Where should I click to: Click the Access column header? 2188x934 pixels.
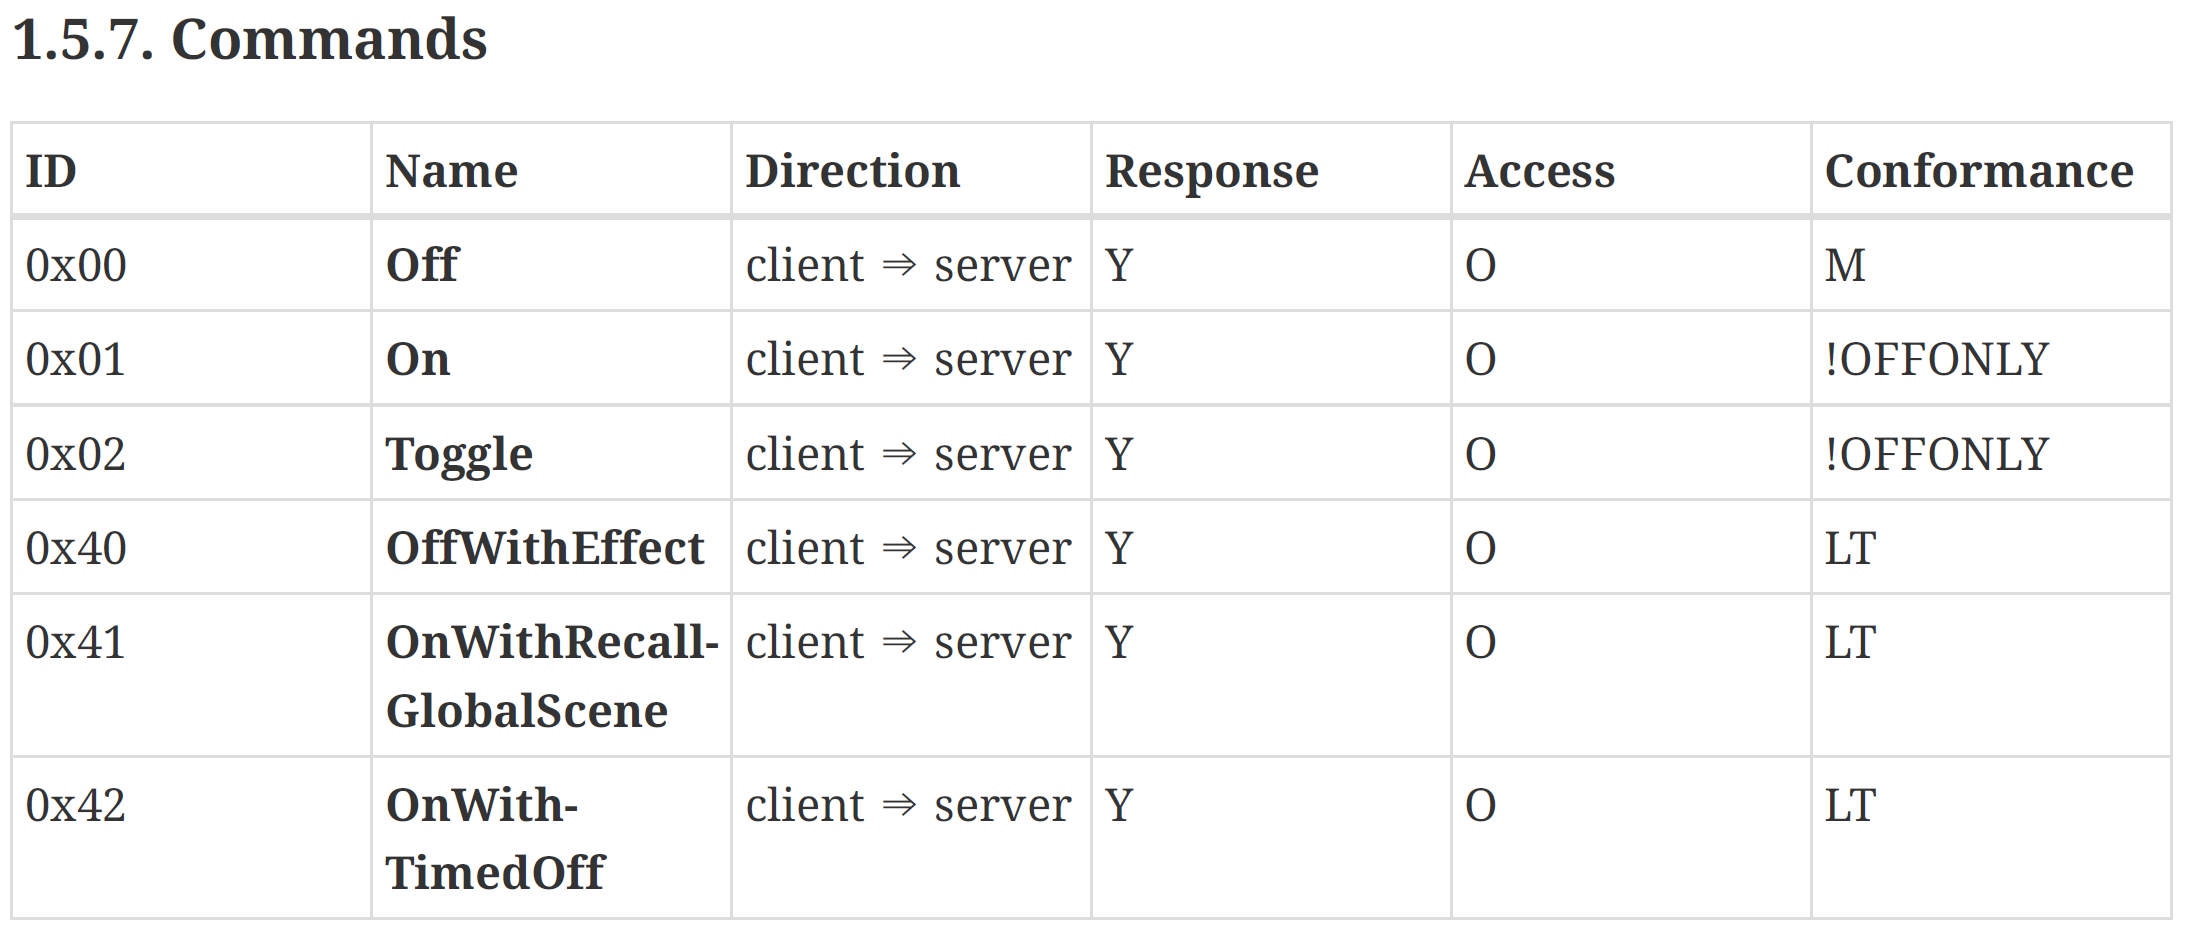pyautogui.click(x=1540, y=171)
